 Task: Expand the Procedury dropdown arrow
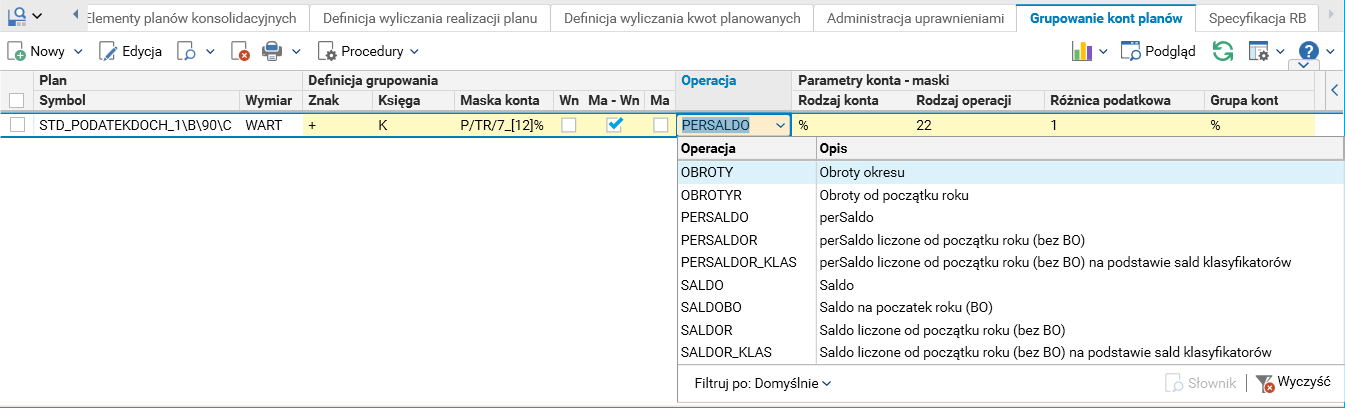pos(414,51)
